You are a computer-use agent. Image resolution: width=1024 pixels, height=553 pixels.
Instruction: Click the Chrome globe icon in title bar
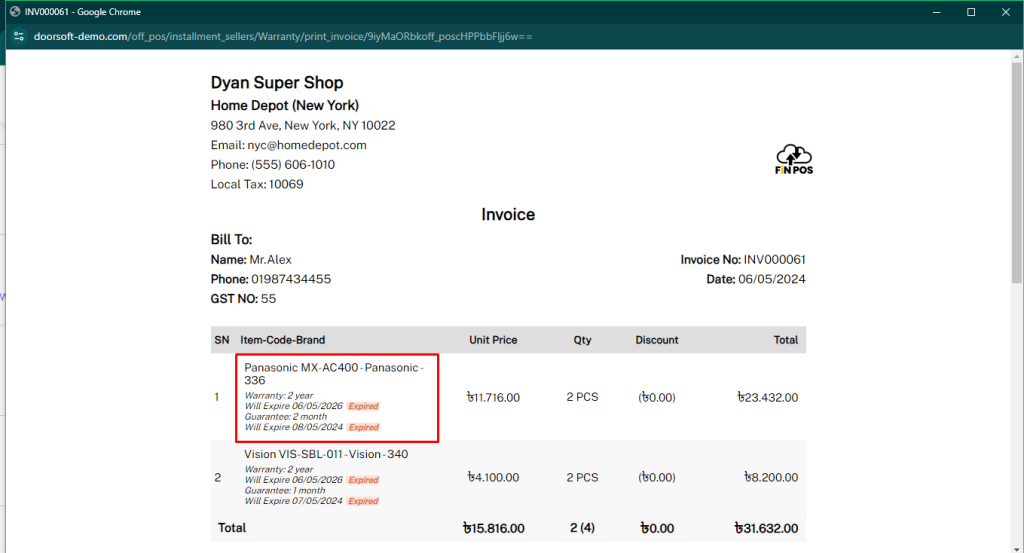click(14, 12)
